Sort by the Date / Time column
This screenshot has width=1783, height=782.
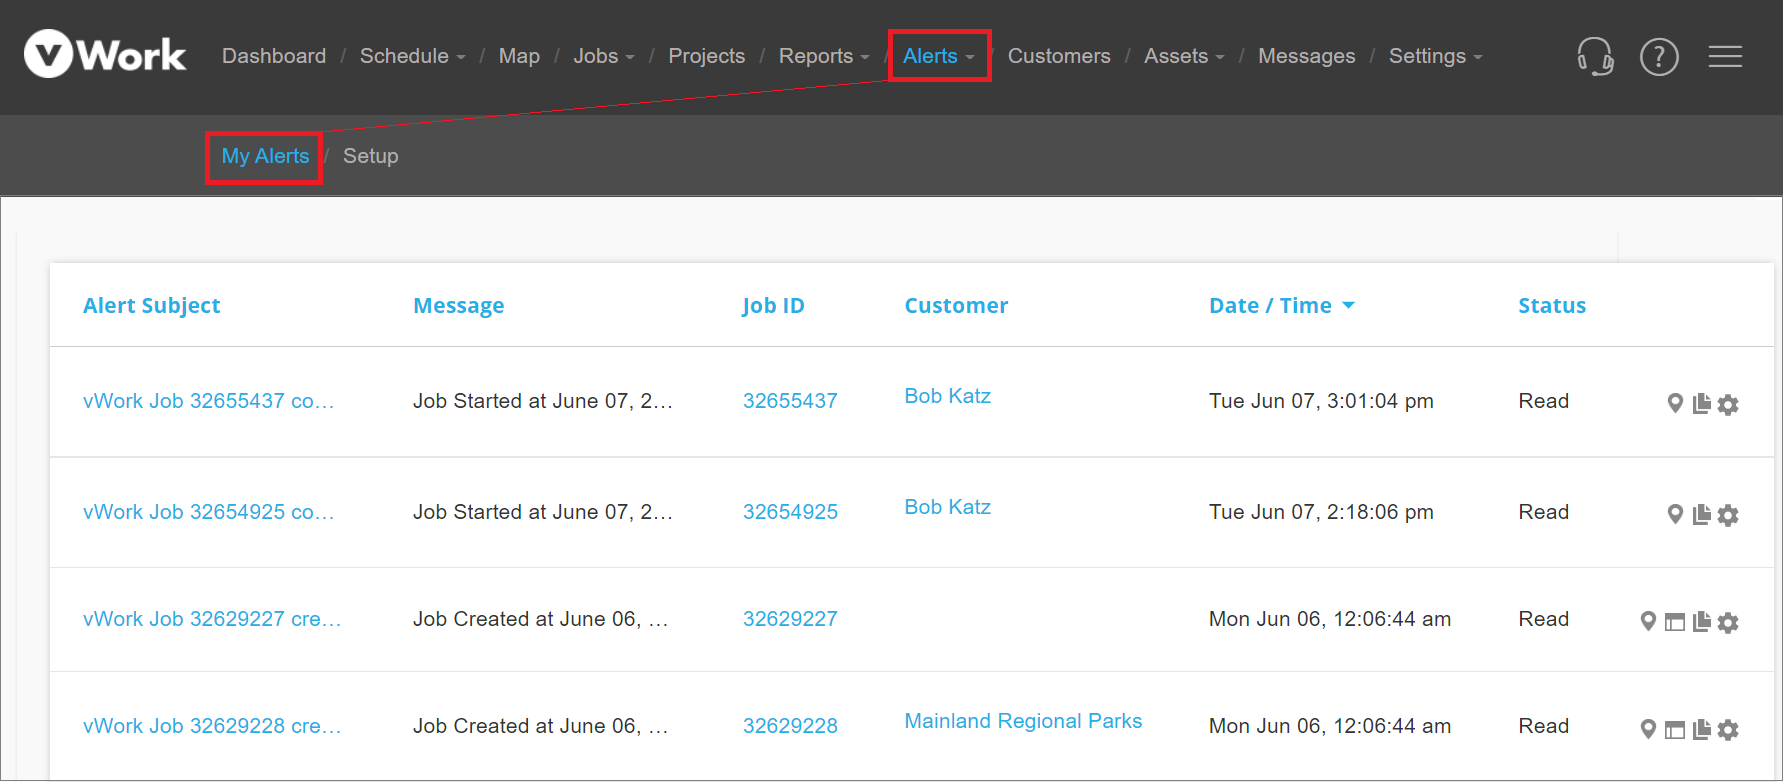pyautogui.click(x=1282, y=306)
